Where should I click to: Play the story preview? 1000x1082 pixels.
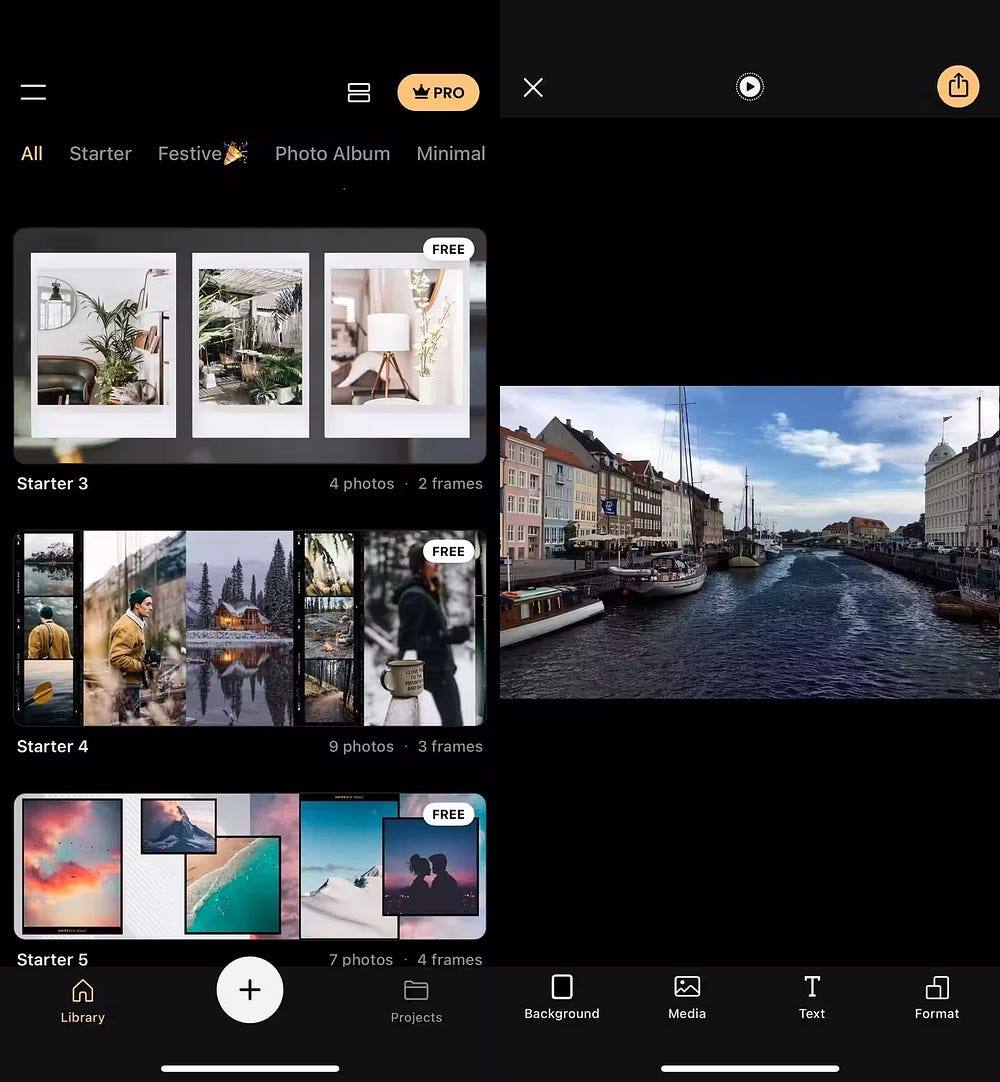749,87
